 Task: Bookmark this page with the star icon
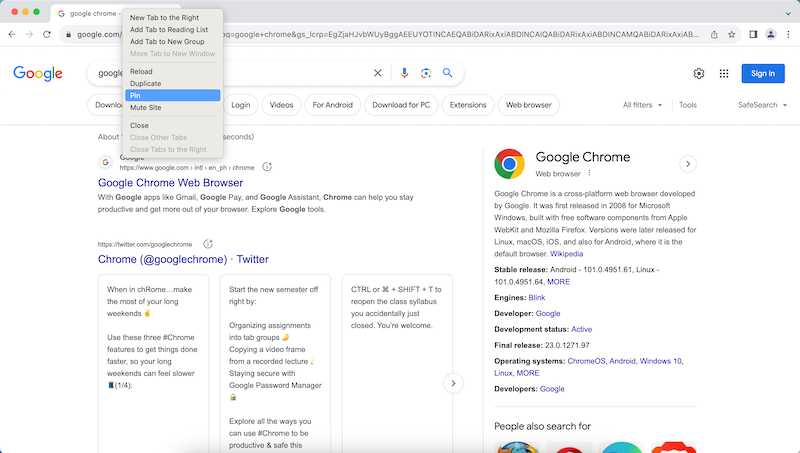732,34
